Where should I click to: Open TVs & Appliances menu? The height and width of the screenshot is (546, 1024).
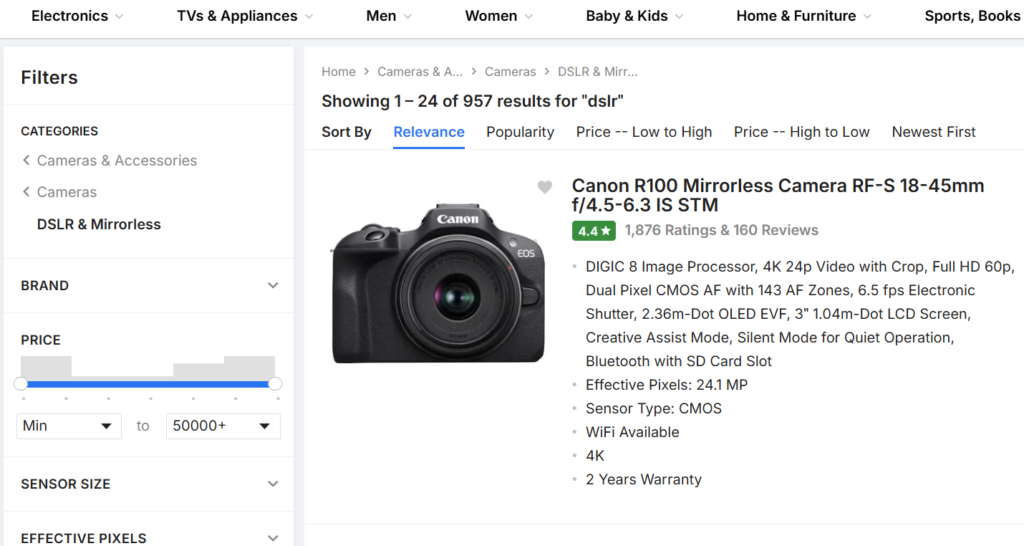[x=245, y=16]
